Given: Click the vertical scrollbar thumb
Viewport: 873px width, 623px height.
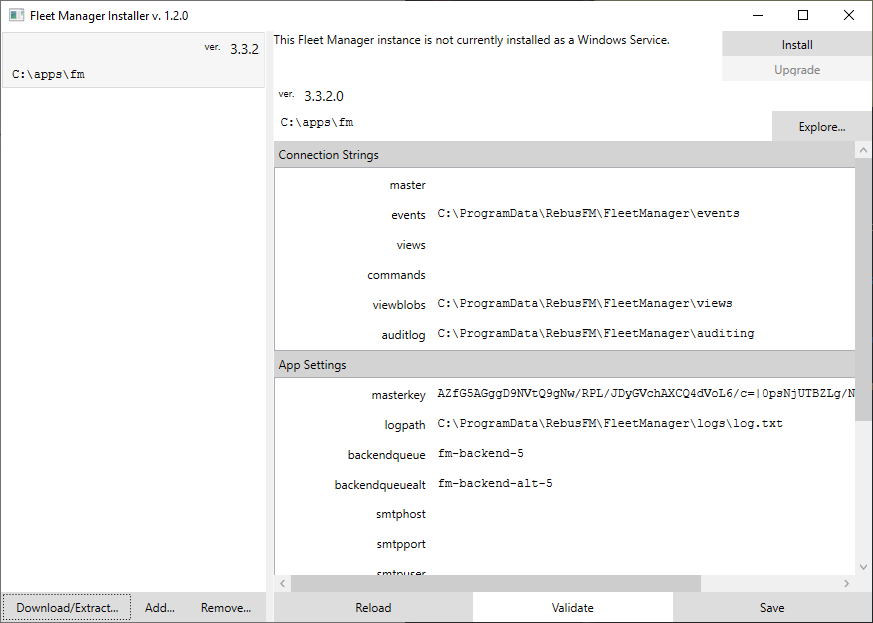Looking at the screenshot, I should 863,290.
